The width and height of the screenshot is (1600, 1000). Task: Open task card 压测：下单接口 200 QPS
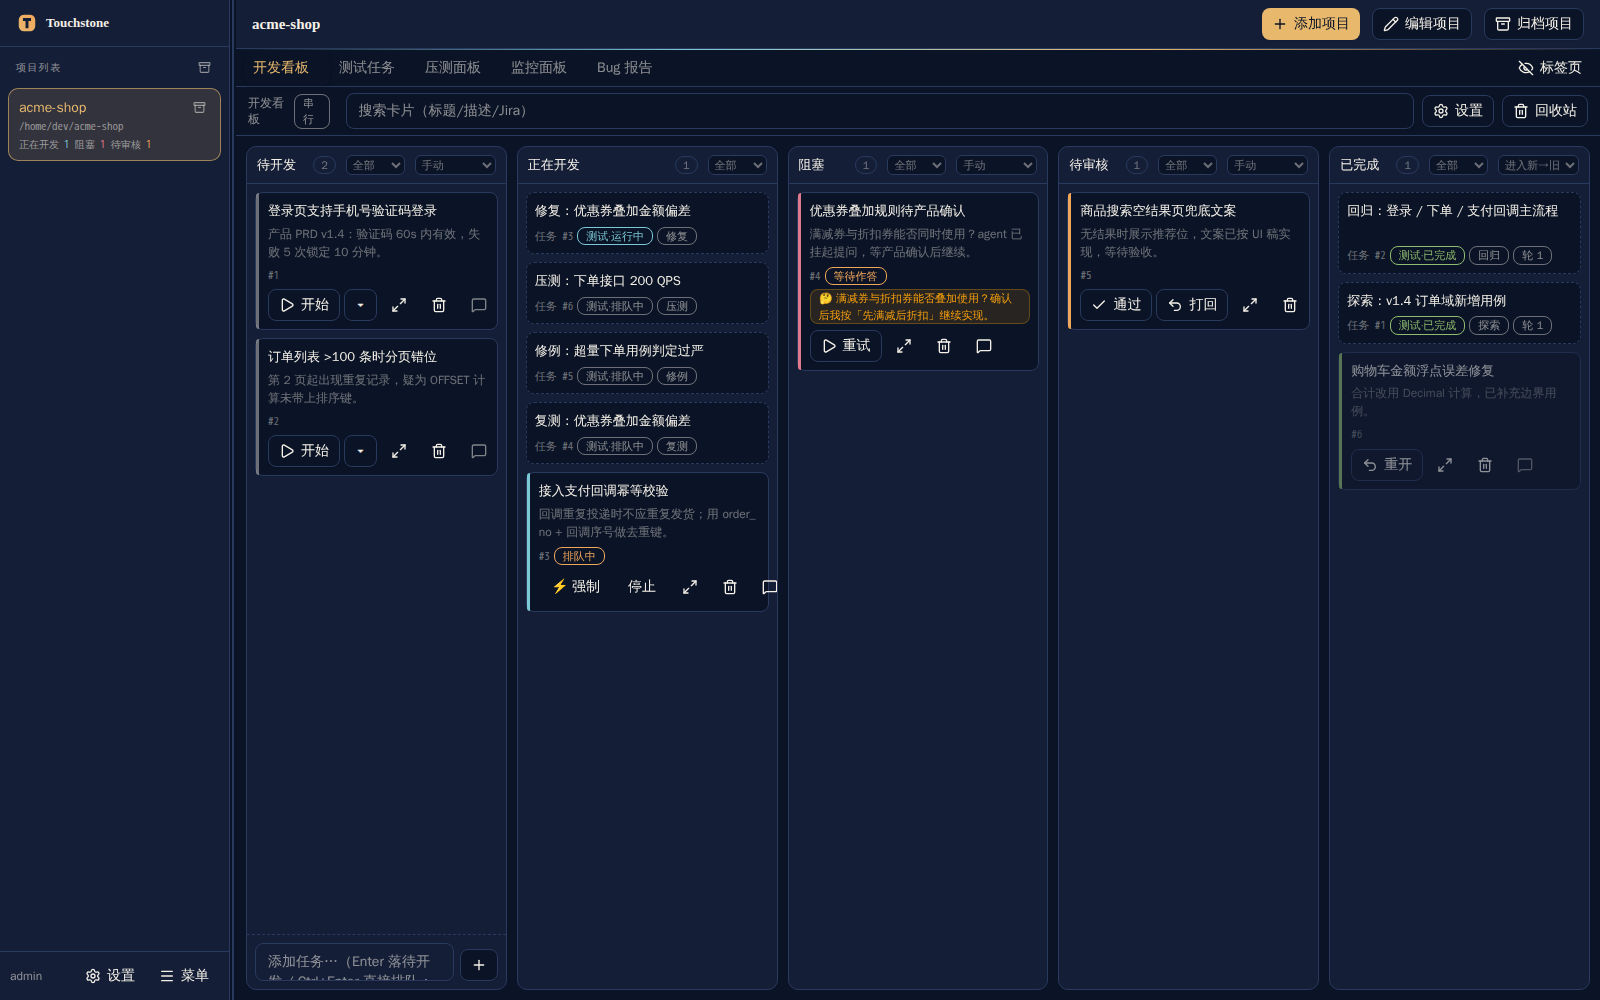click(647, 293)
